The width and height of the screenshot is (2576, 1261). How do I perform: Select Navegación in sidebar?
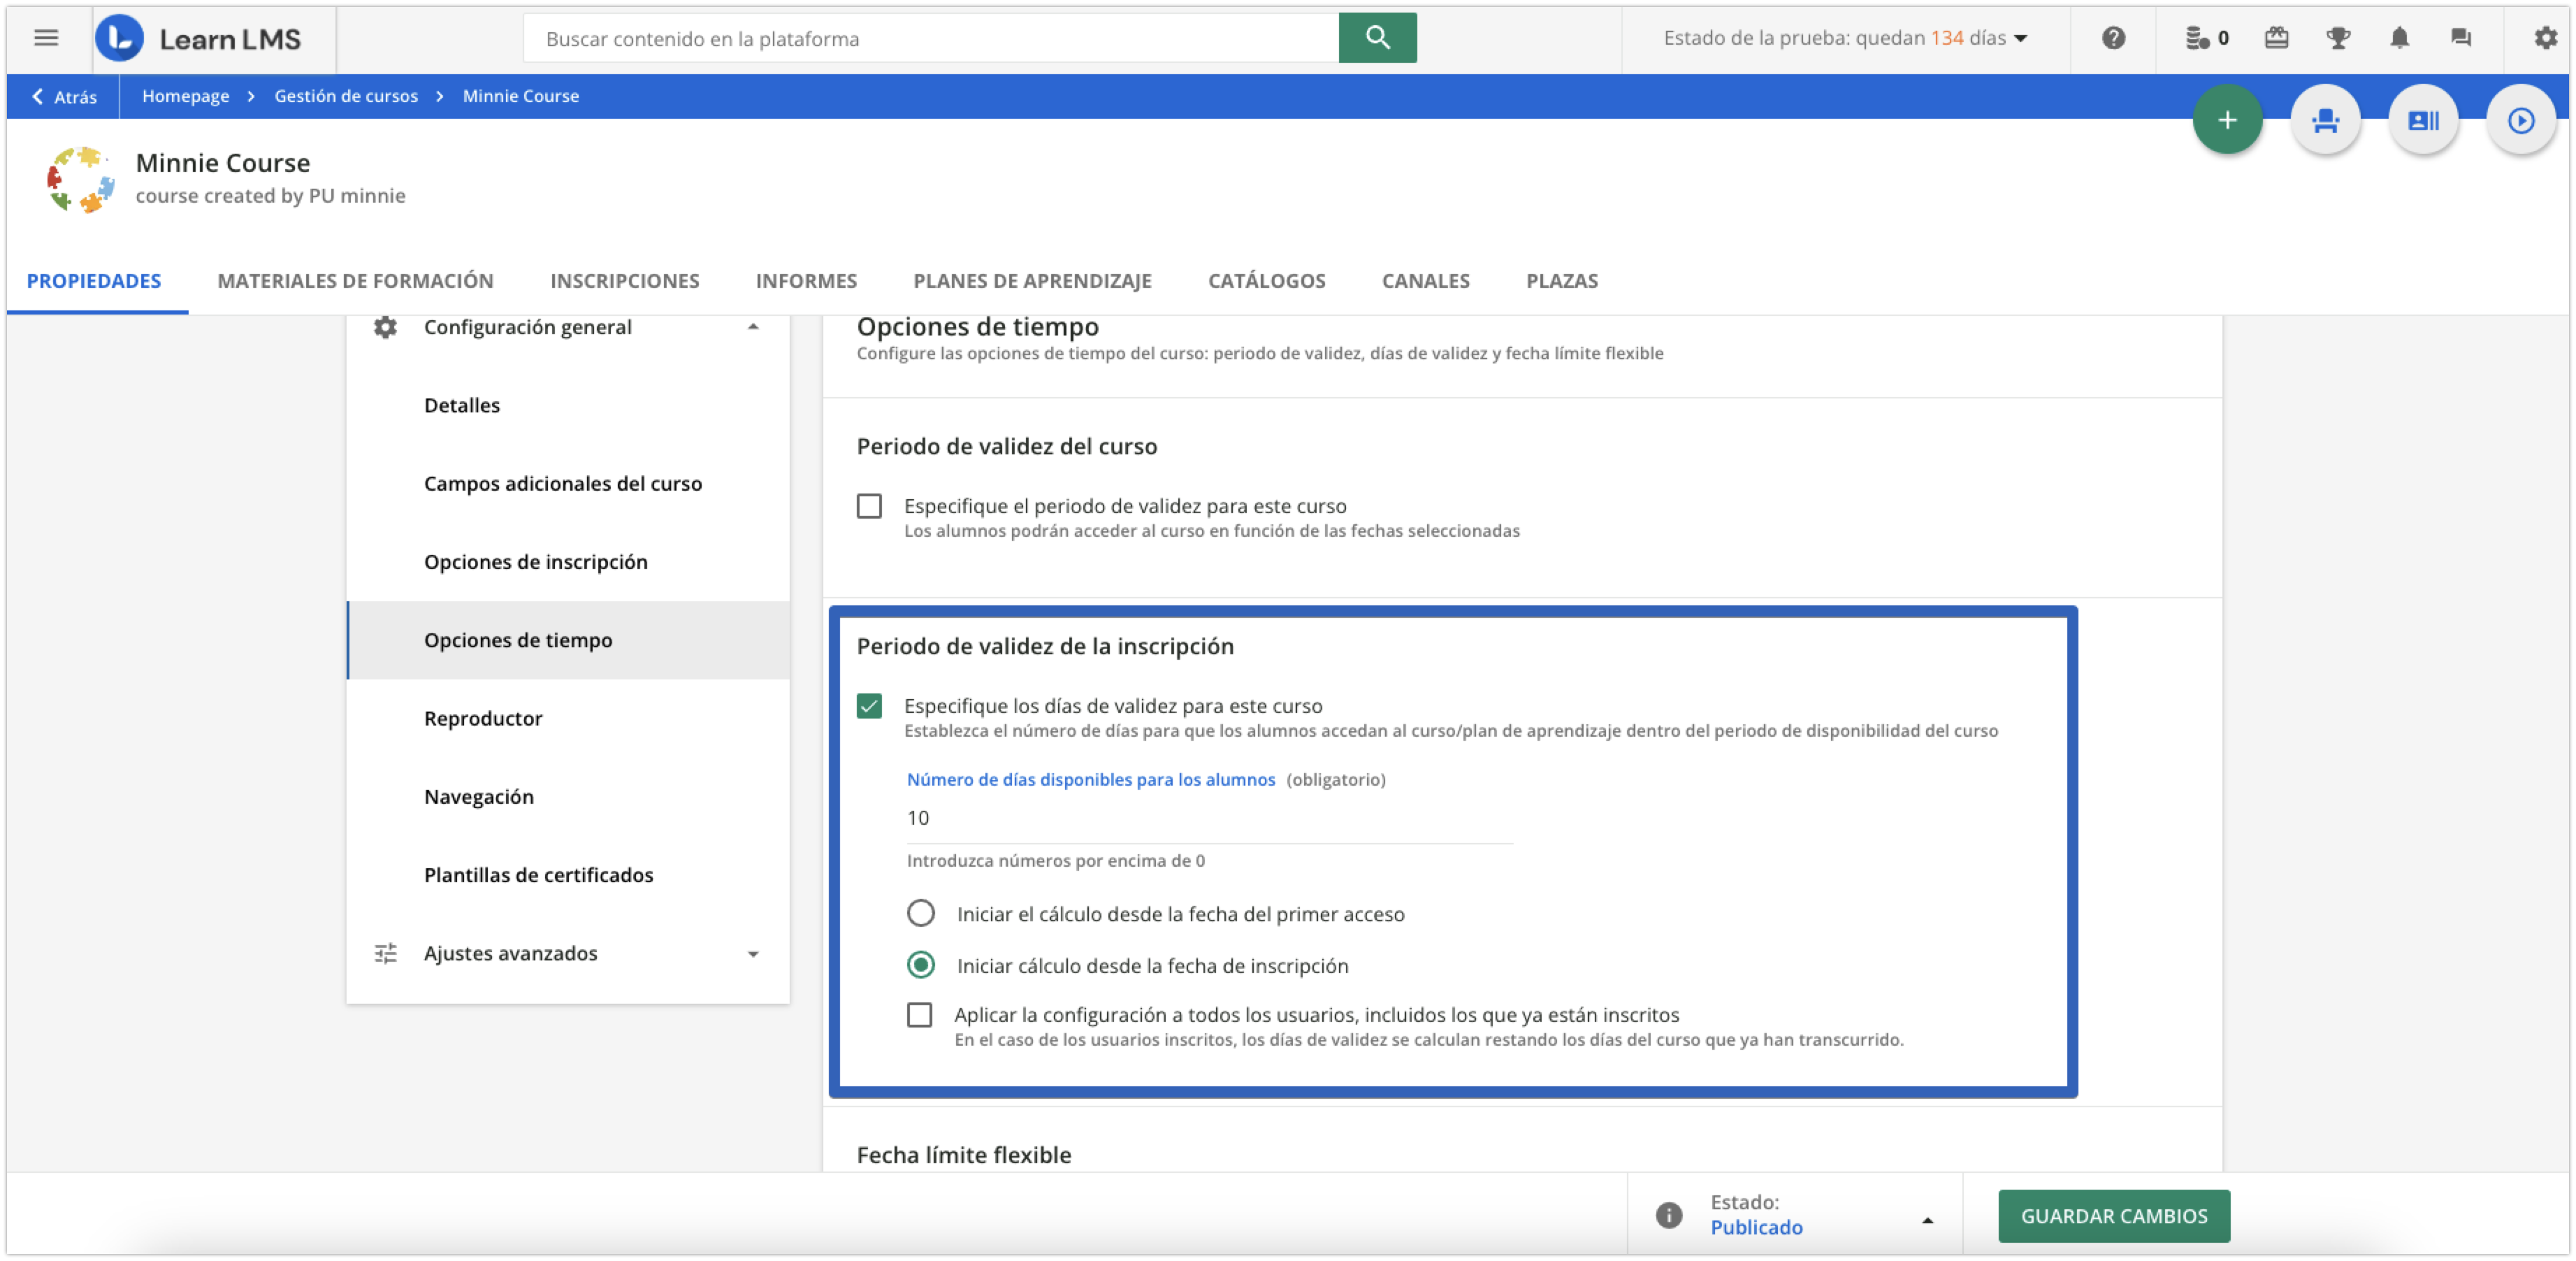click(x=568, y=797)
